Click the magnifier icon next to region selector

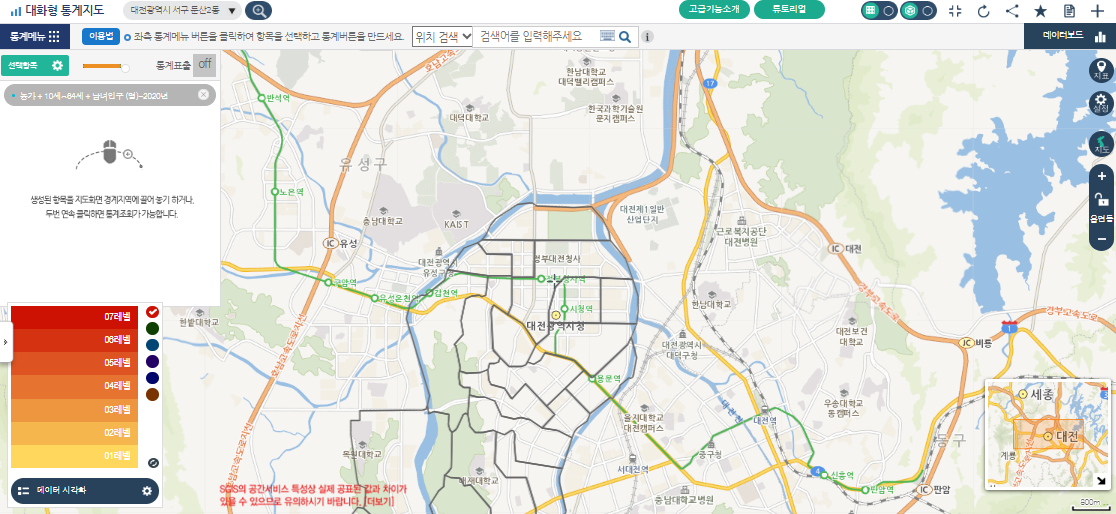(258, 11)
